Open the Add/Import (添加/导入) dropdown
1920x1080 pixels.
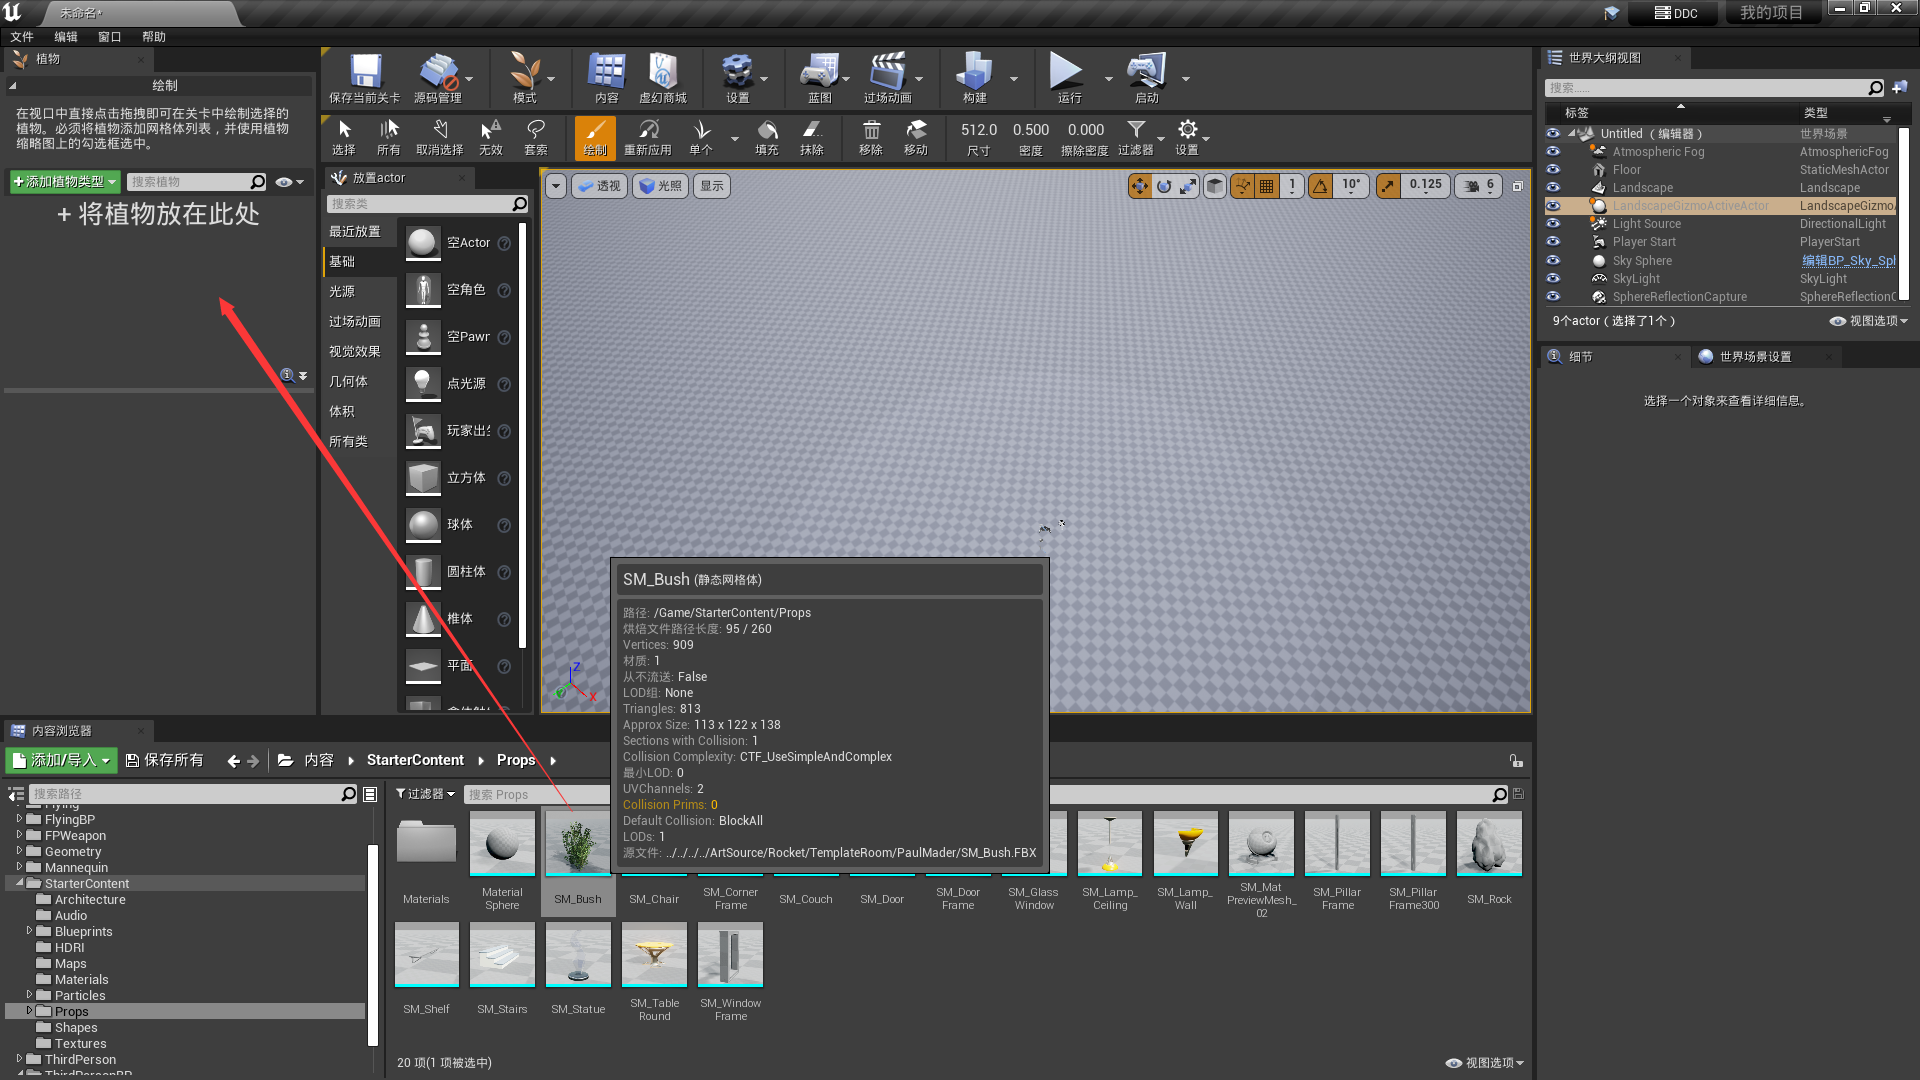62,760
